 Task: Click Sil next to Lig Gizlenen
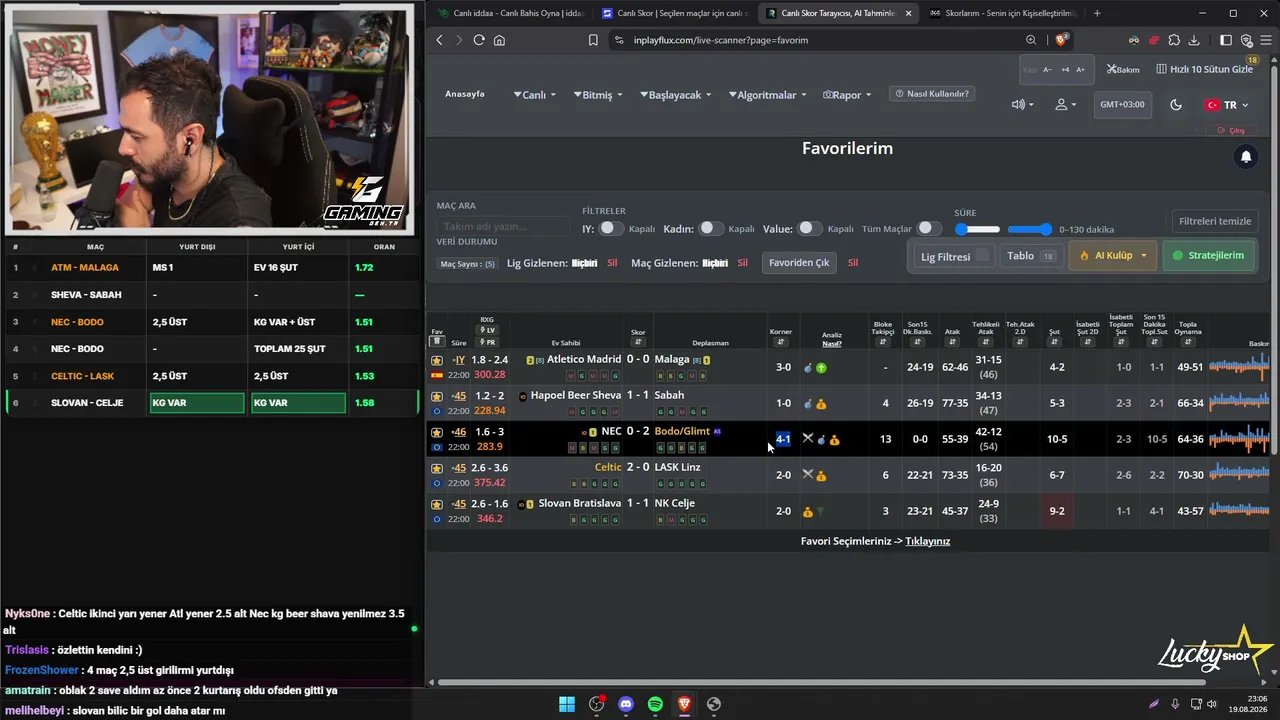(612, 263)
